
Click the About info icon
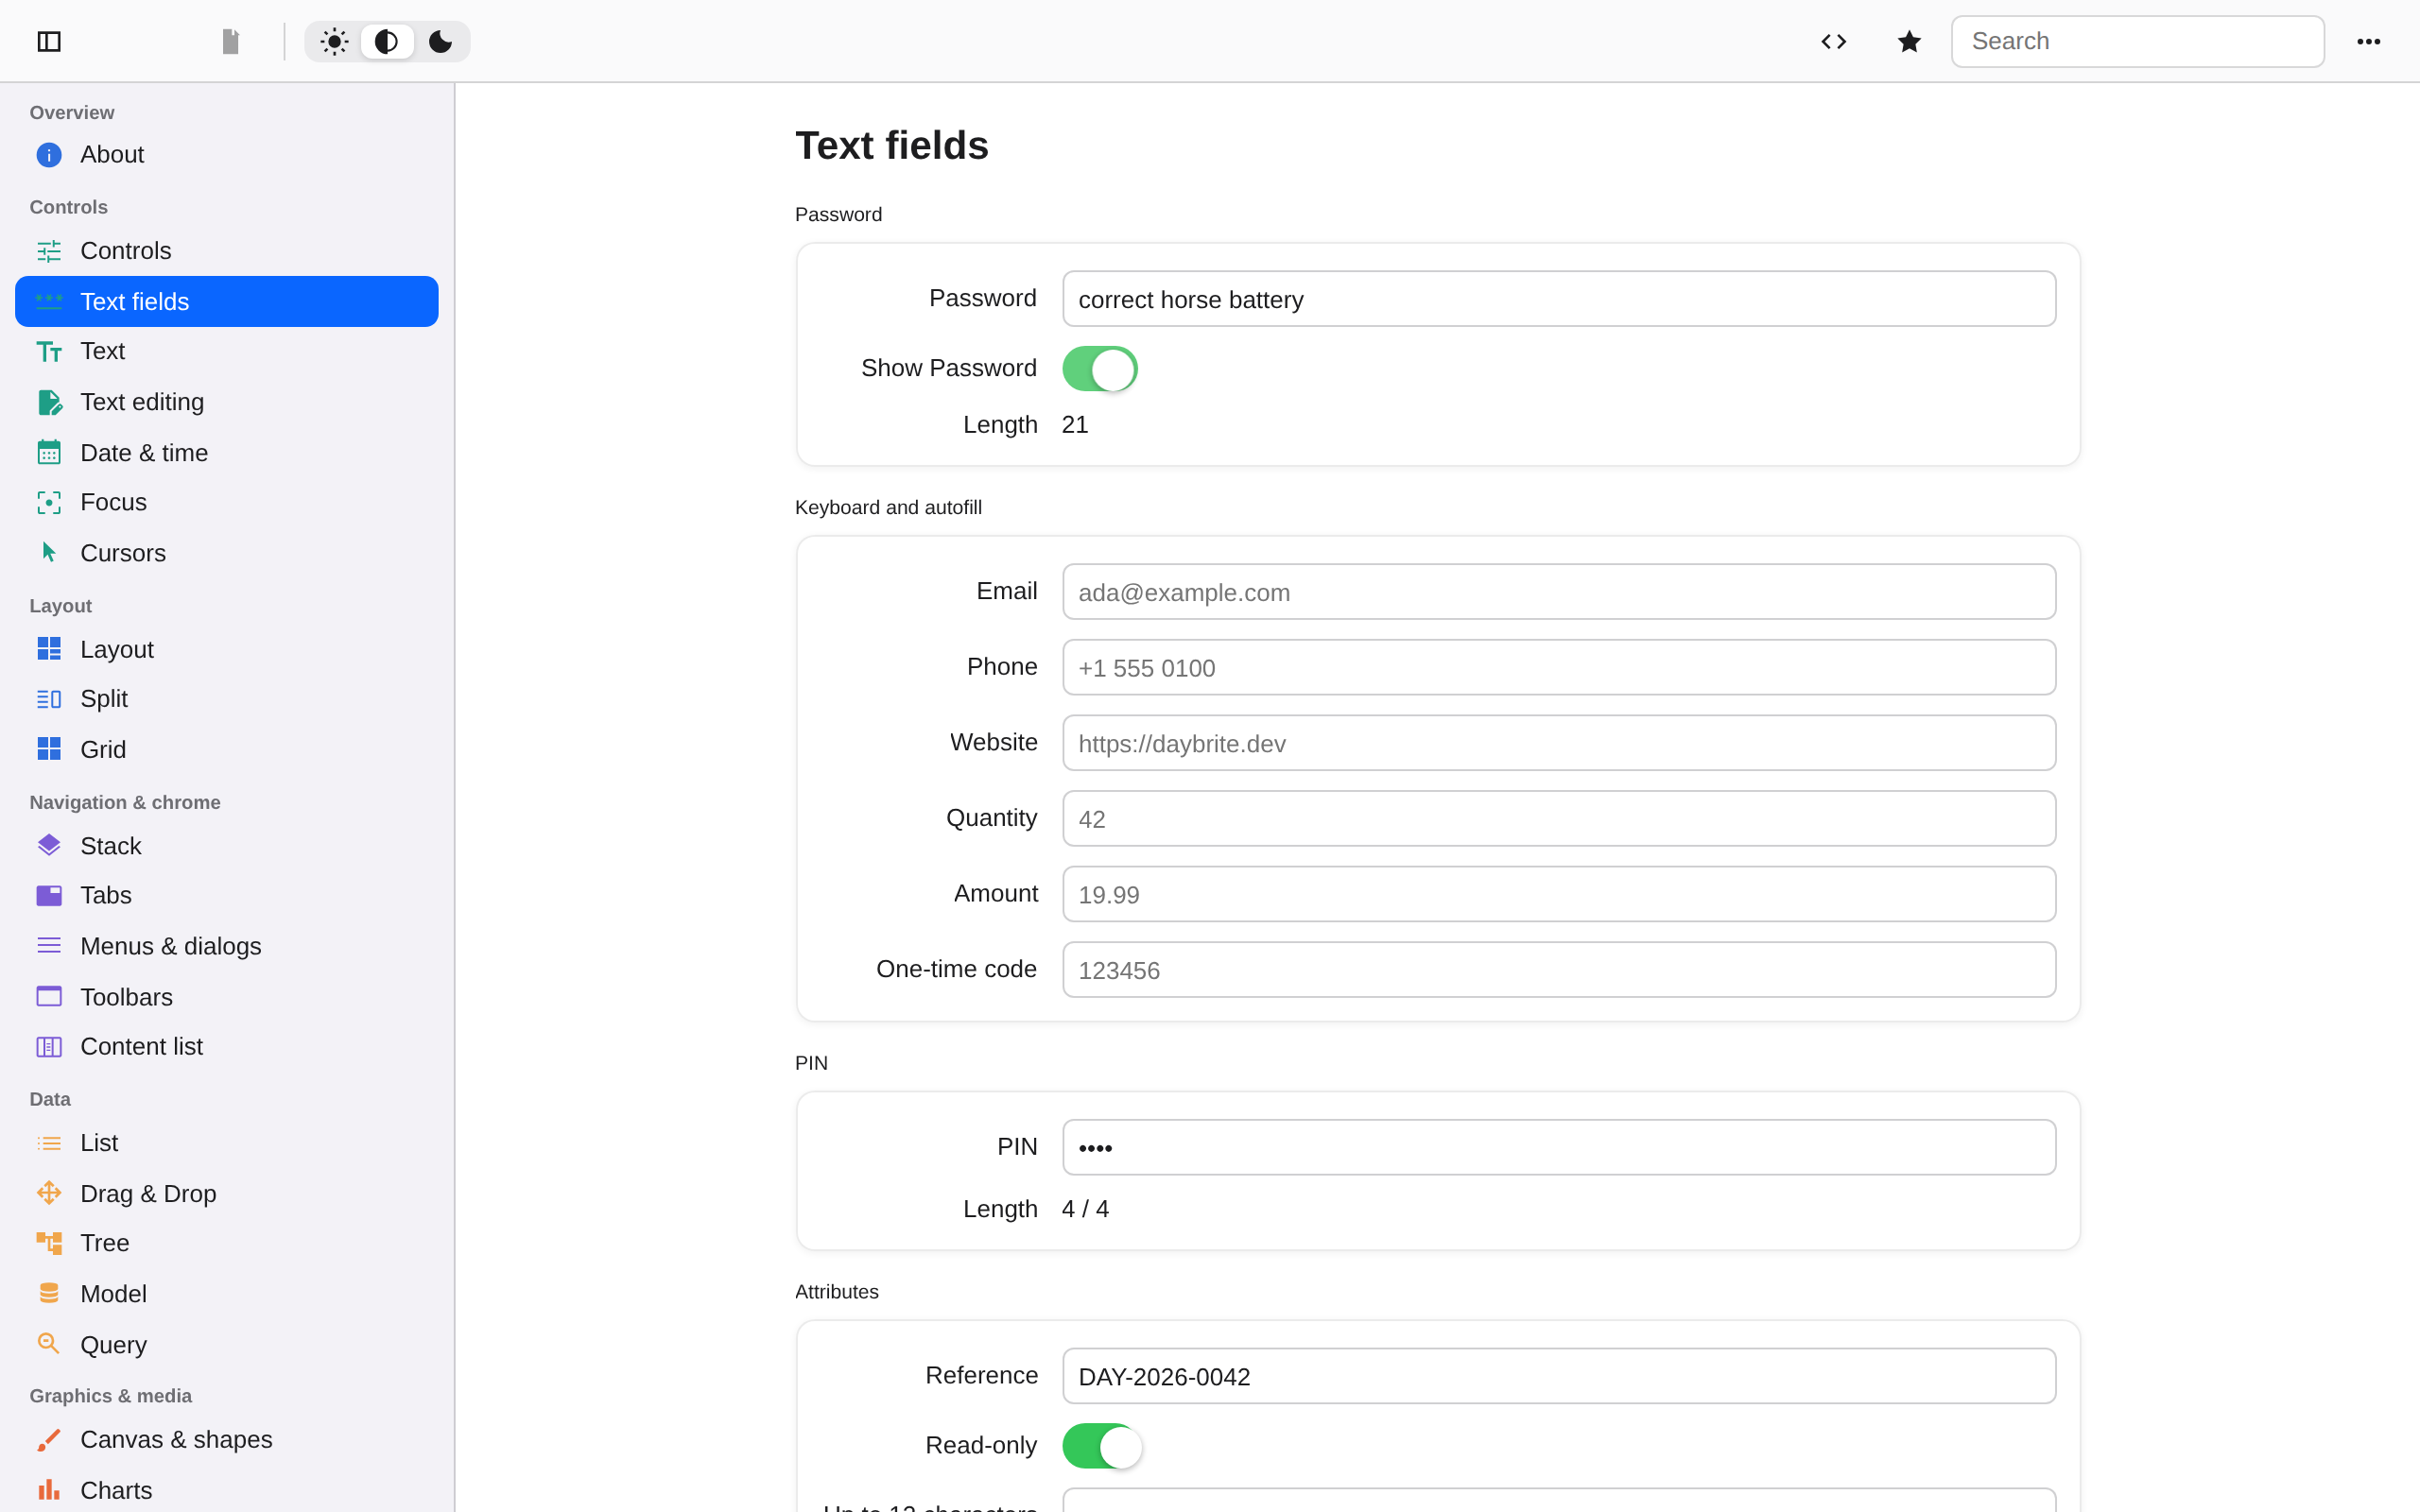pos(49,155)
